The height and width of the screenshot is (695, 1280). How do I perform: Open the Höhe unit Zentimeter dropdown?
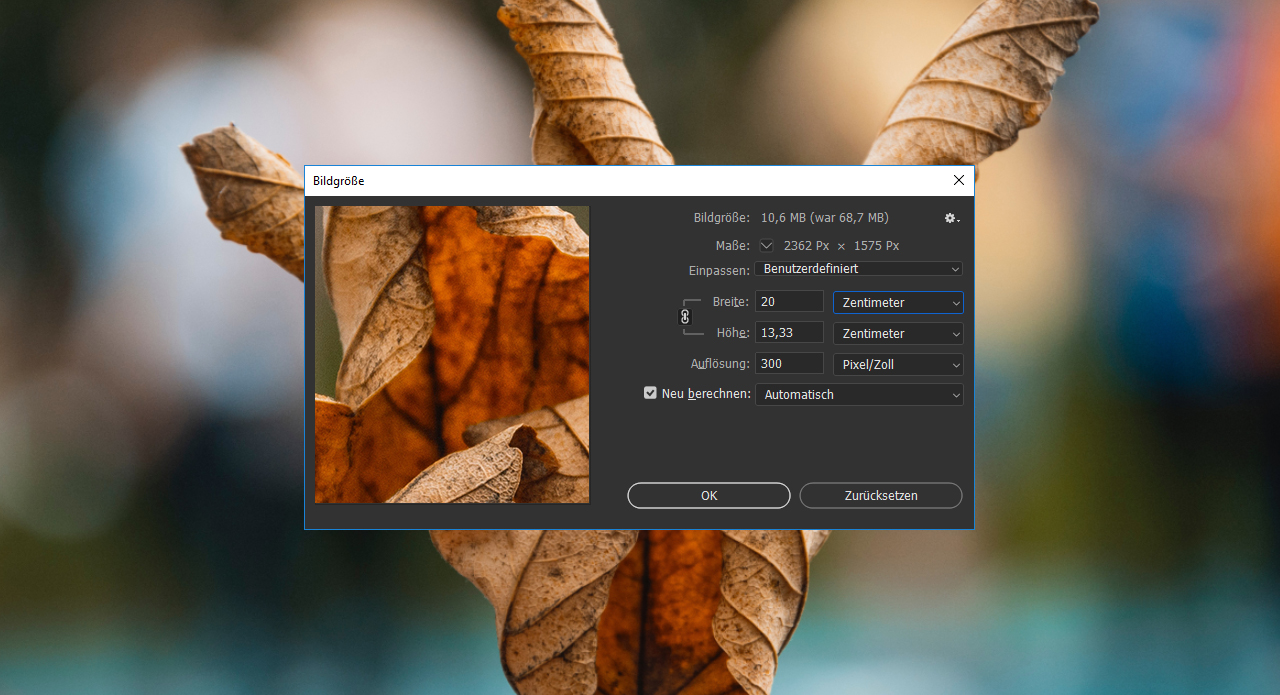(897, 334)
